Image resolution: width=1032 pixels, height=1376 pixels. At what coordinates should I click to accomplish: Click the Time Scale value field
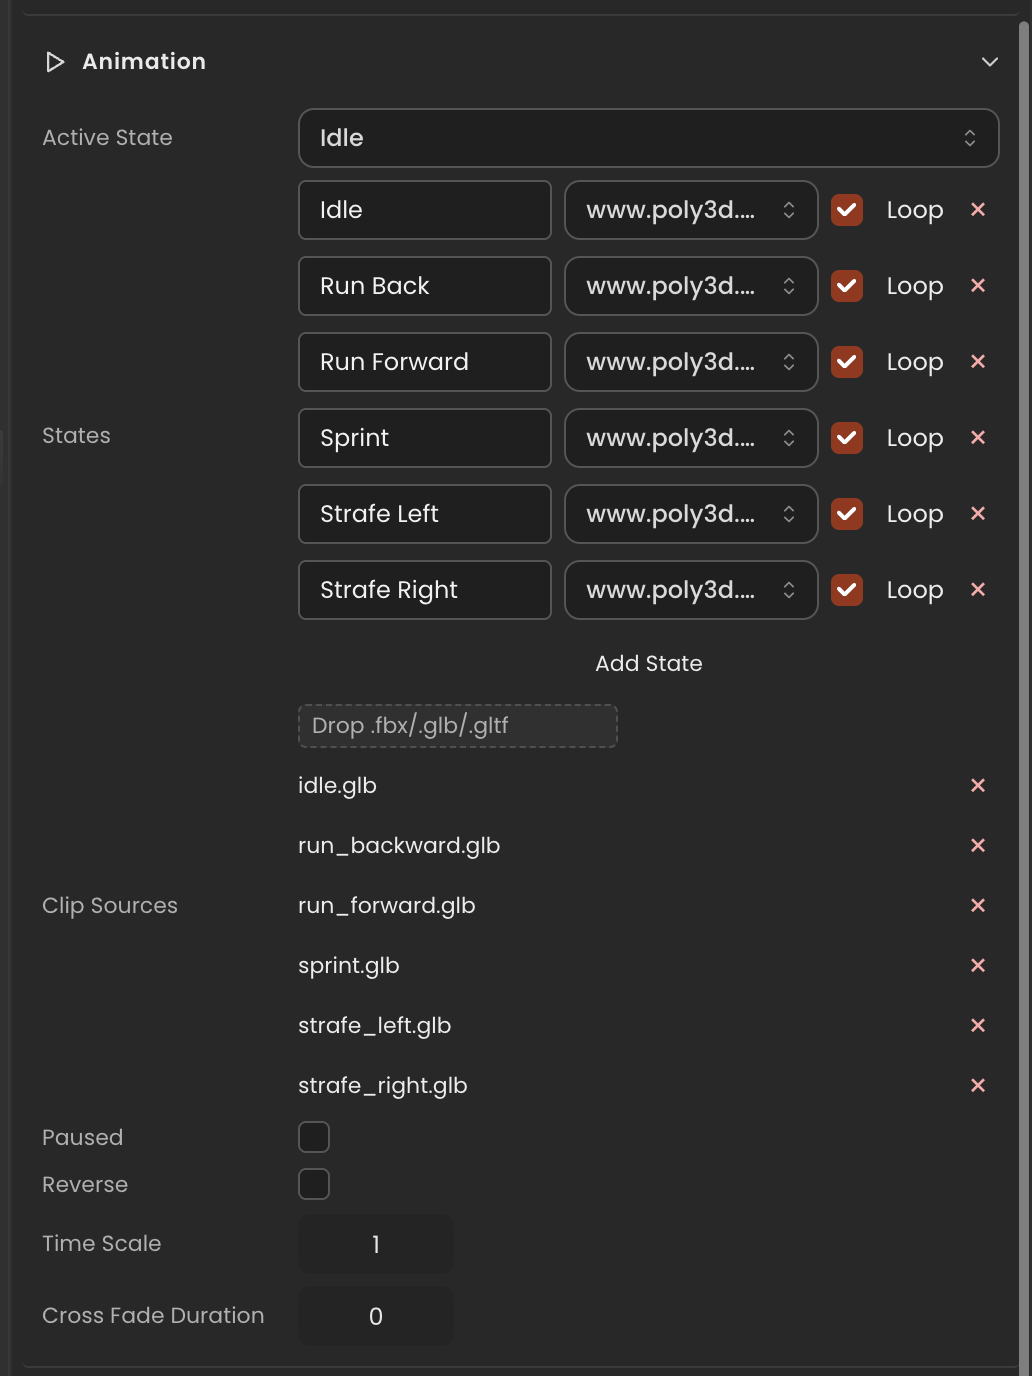376,1244
